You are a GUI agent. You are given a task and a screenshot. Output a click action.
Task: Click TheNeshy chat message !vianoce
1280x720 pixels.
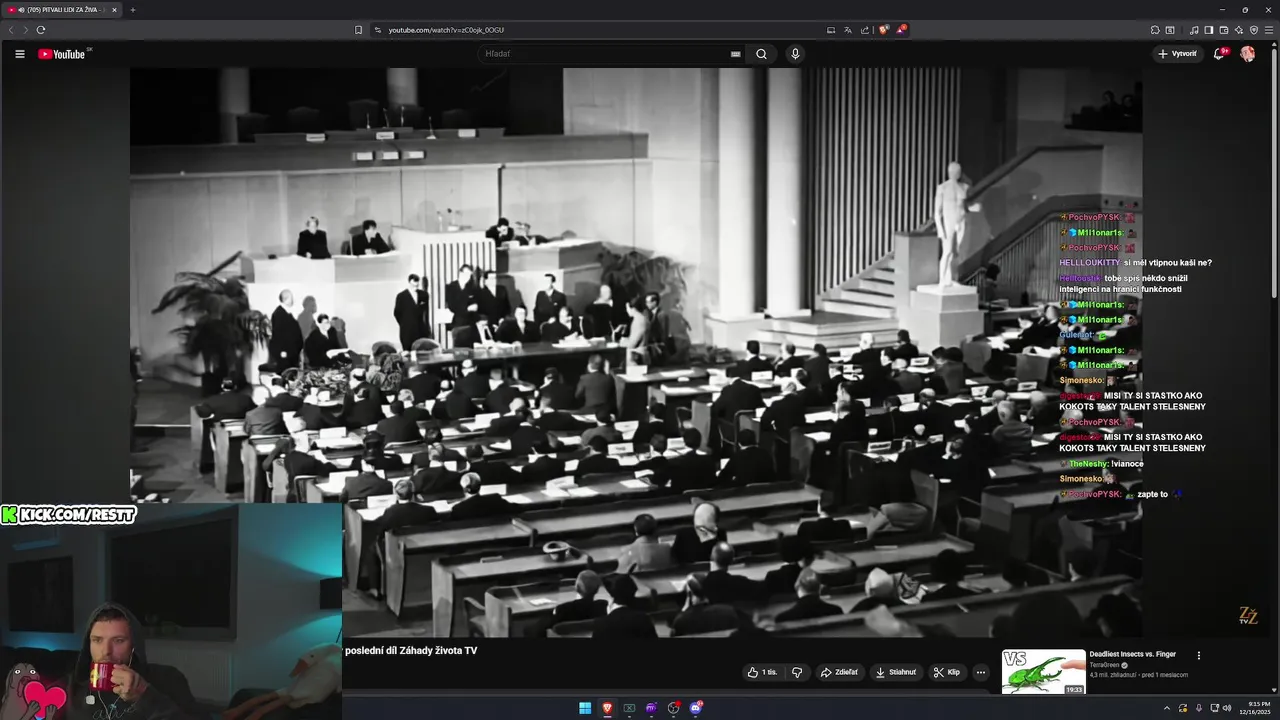[x=1100, y=464]
